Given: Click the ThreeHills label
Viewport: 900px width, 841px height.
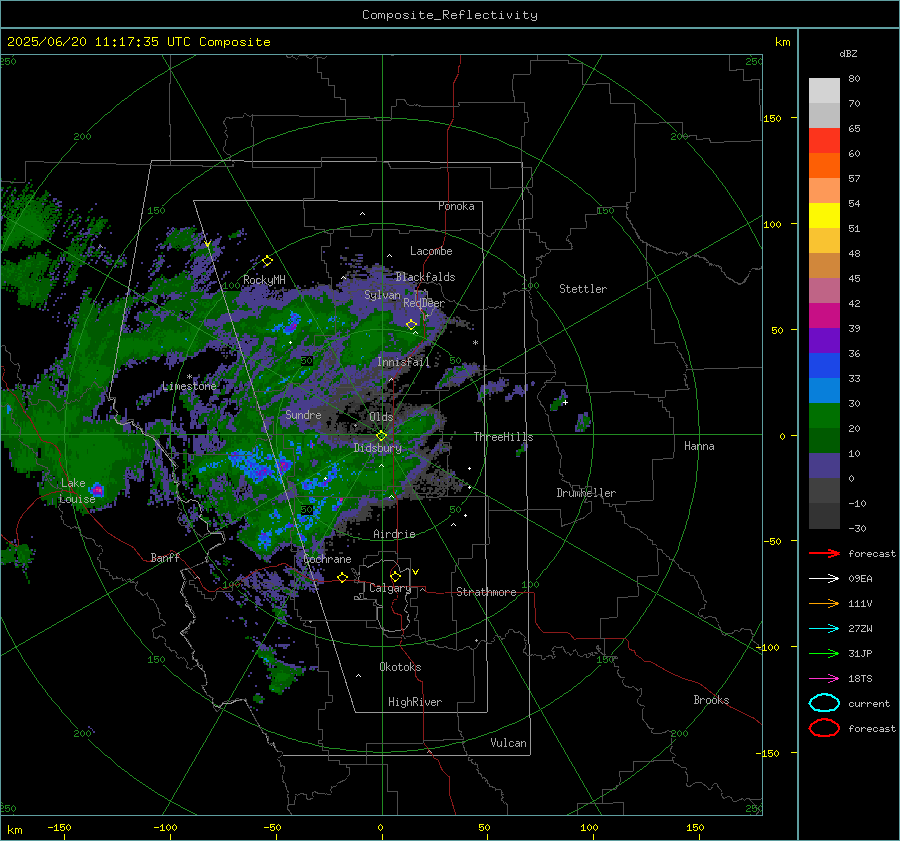Looking at the screenshot, I should tap(503, 437).
